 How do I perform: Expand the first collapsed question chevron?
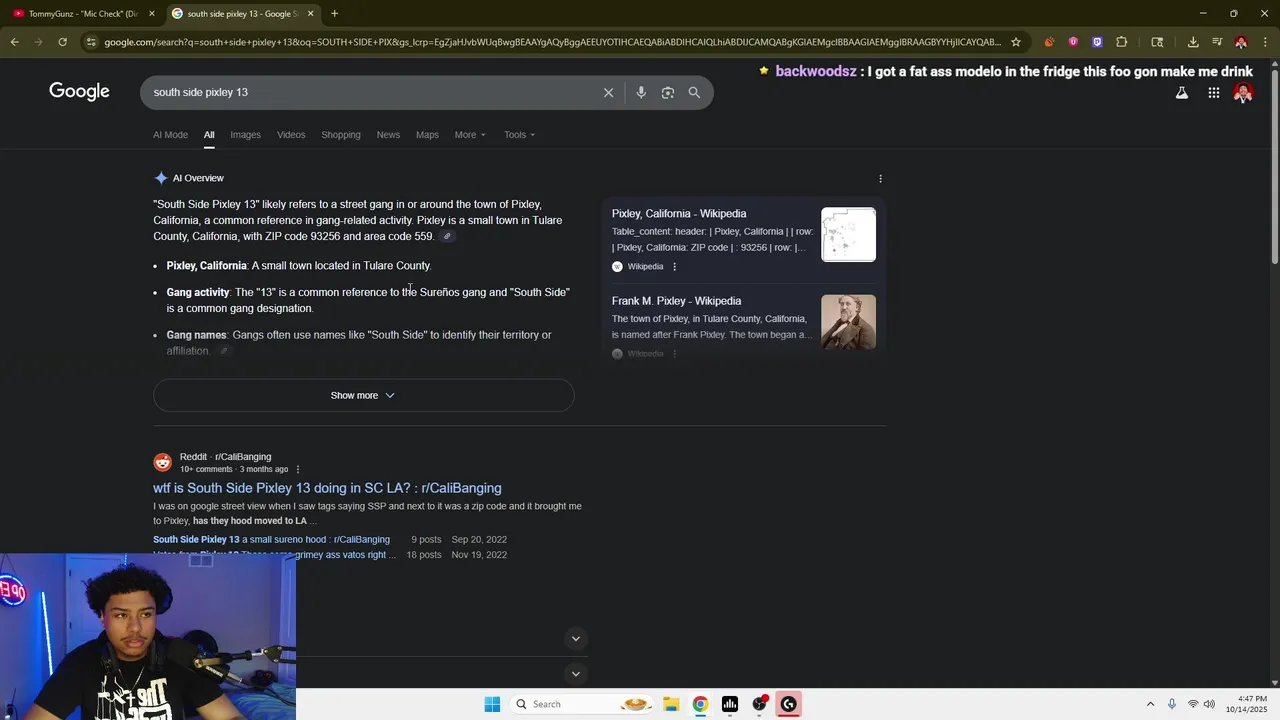click(575, 638)
